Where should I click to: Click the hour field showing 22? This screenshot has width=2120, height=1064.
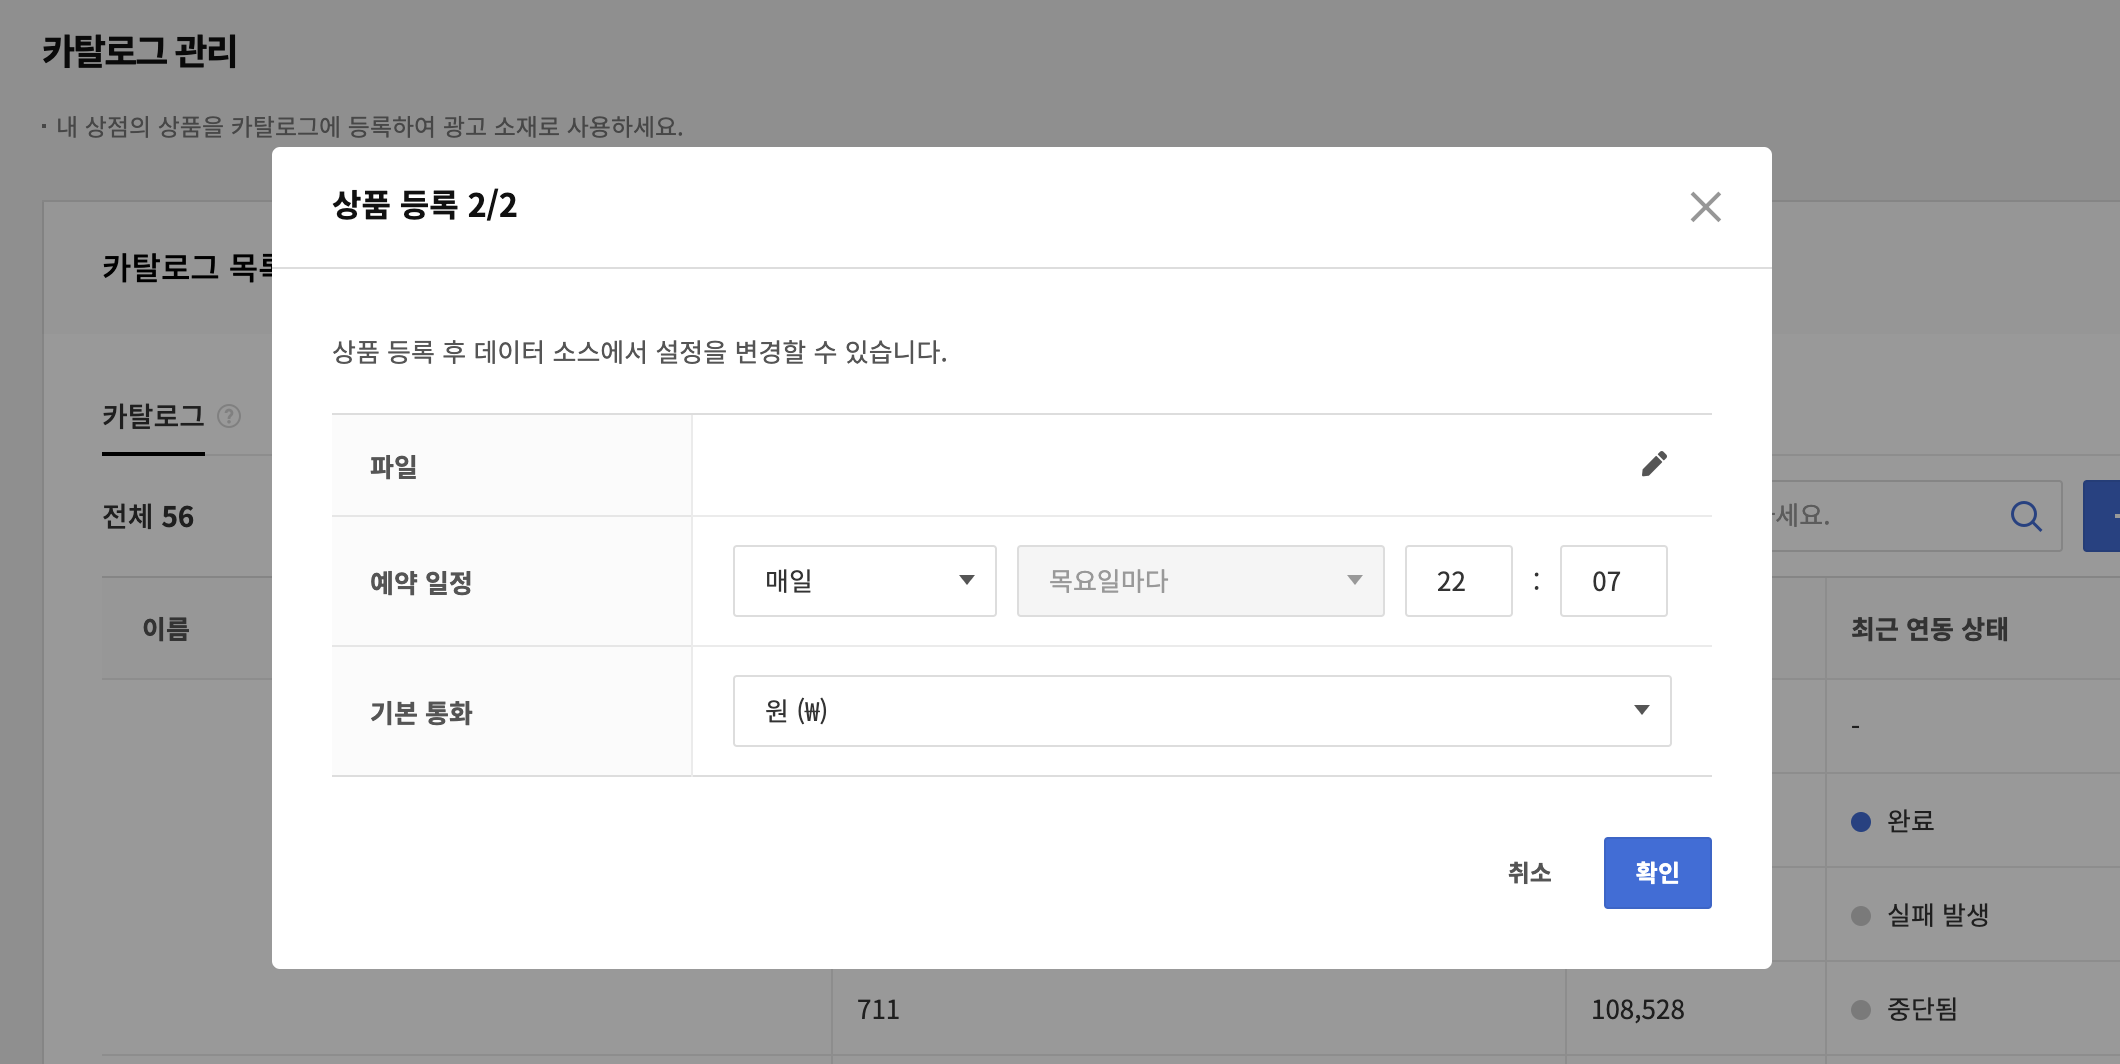1457,581
